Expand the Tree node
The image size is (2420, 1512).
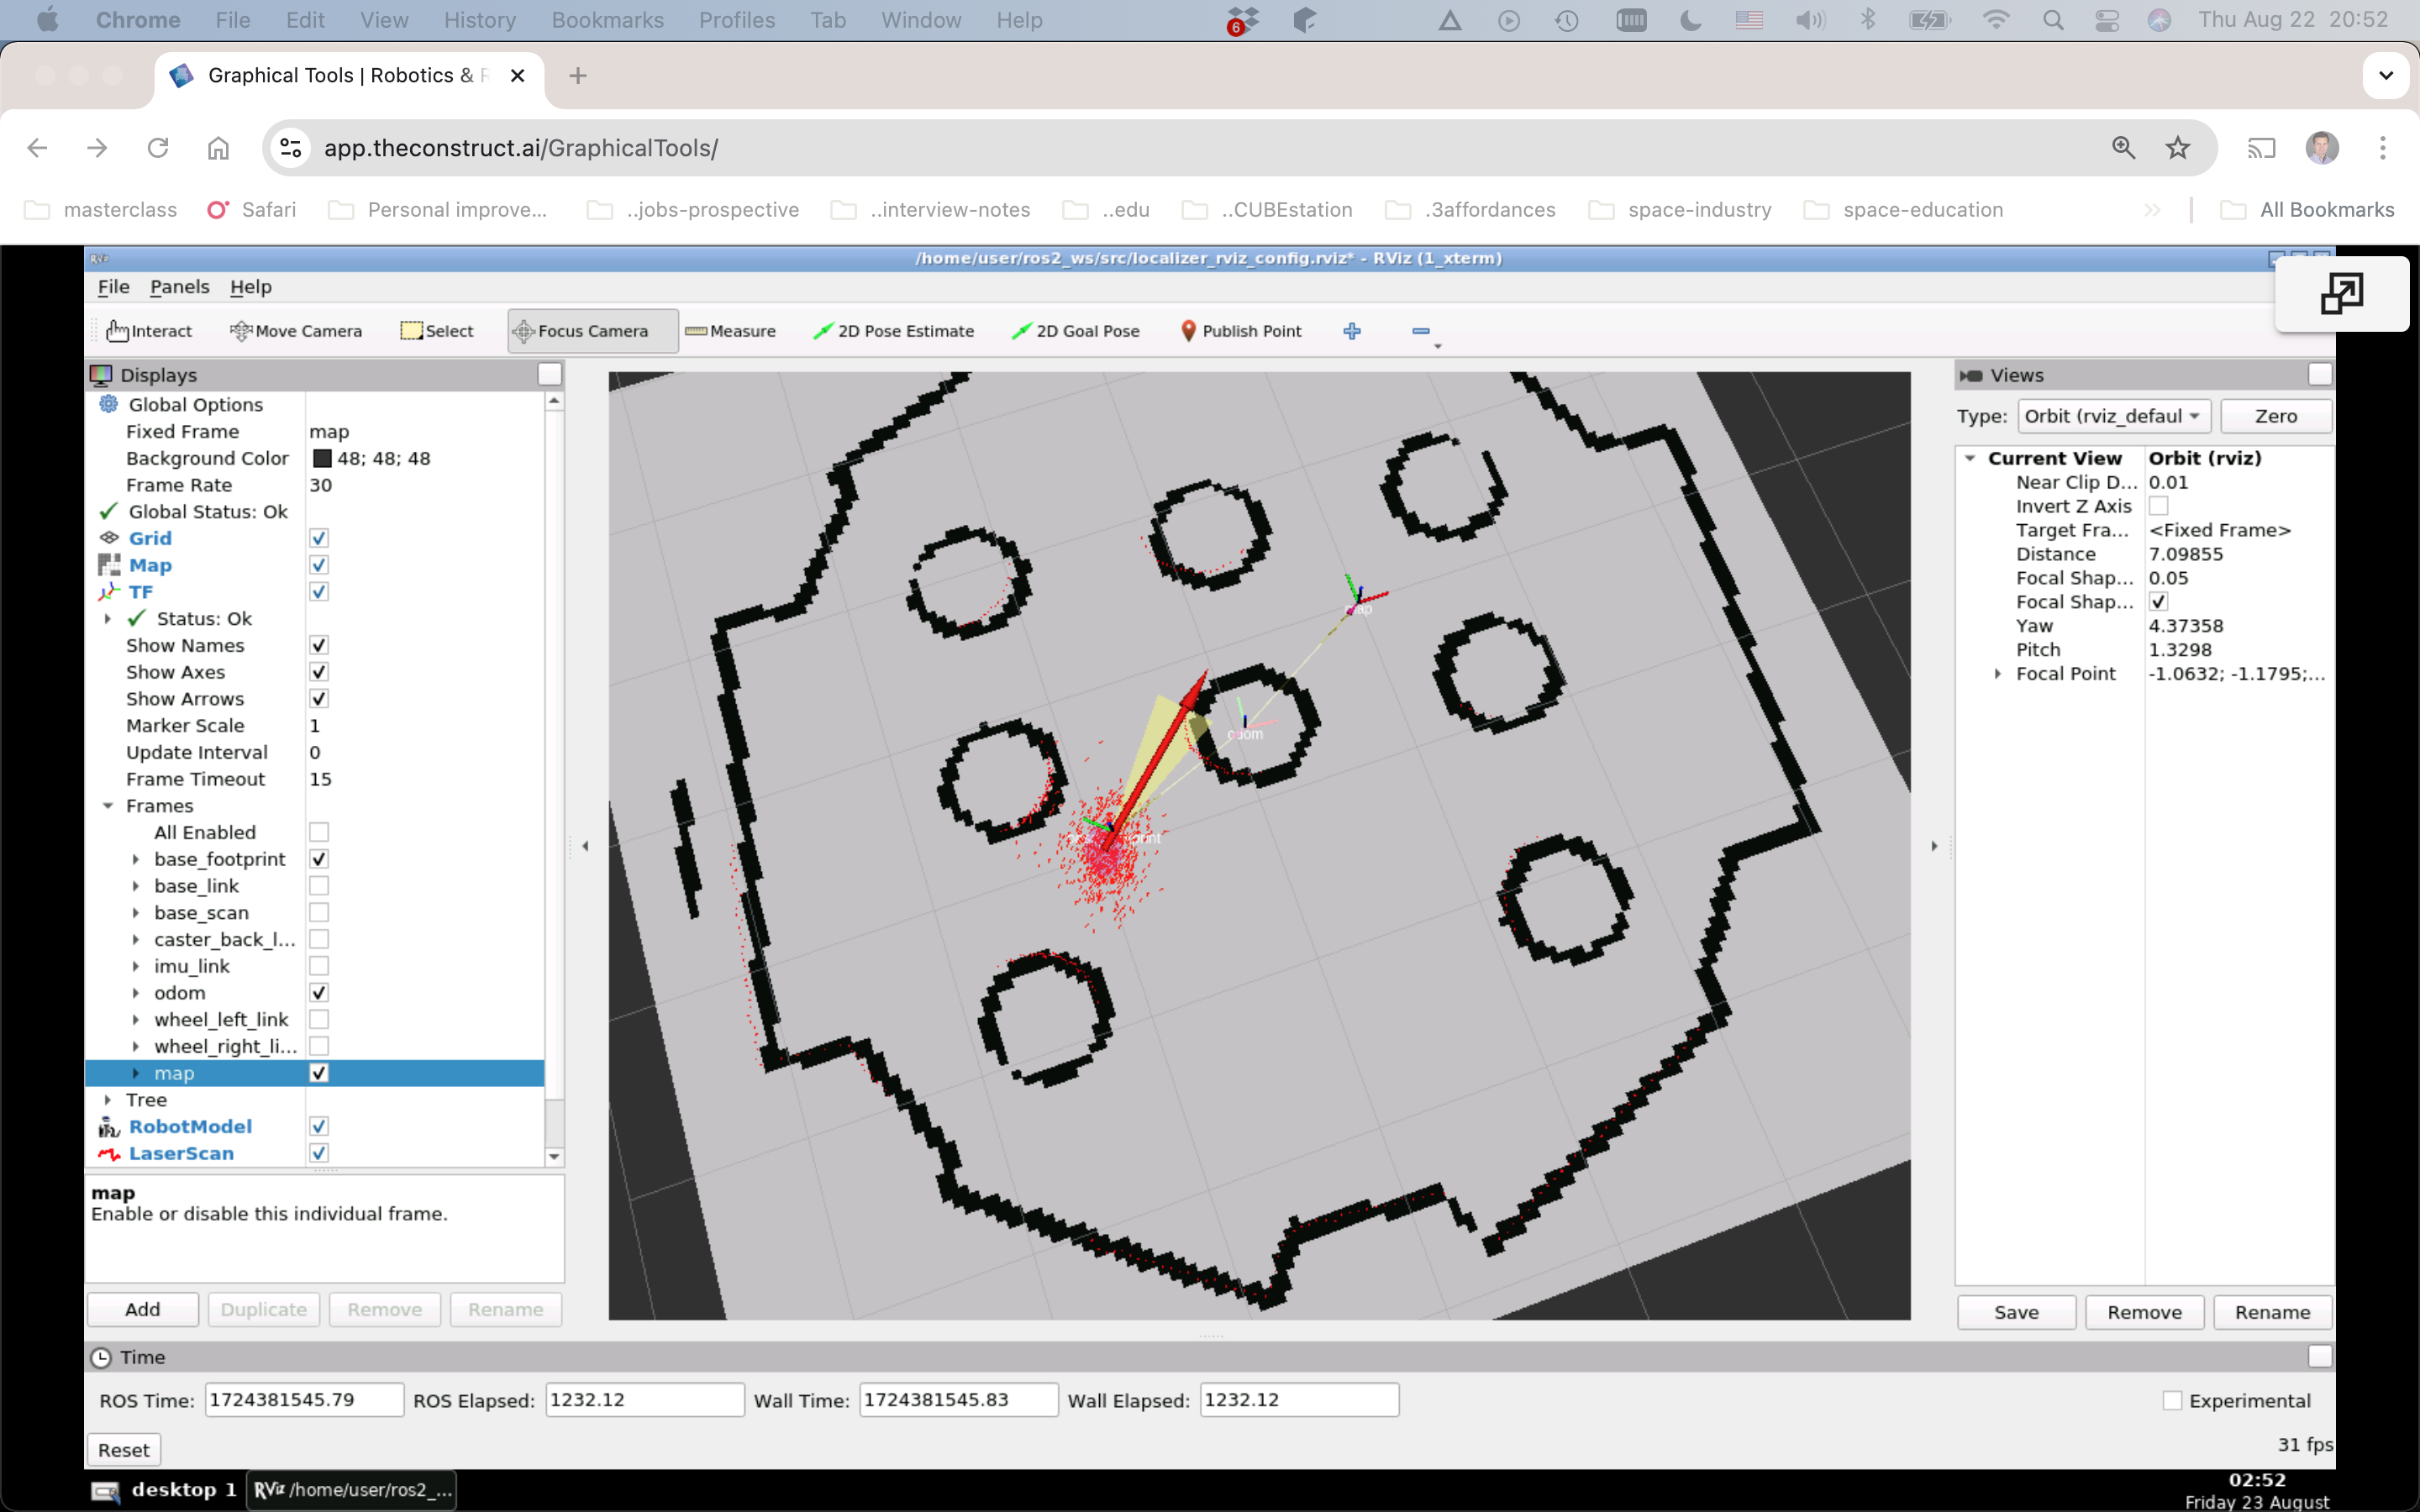coord(108,1100)
